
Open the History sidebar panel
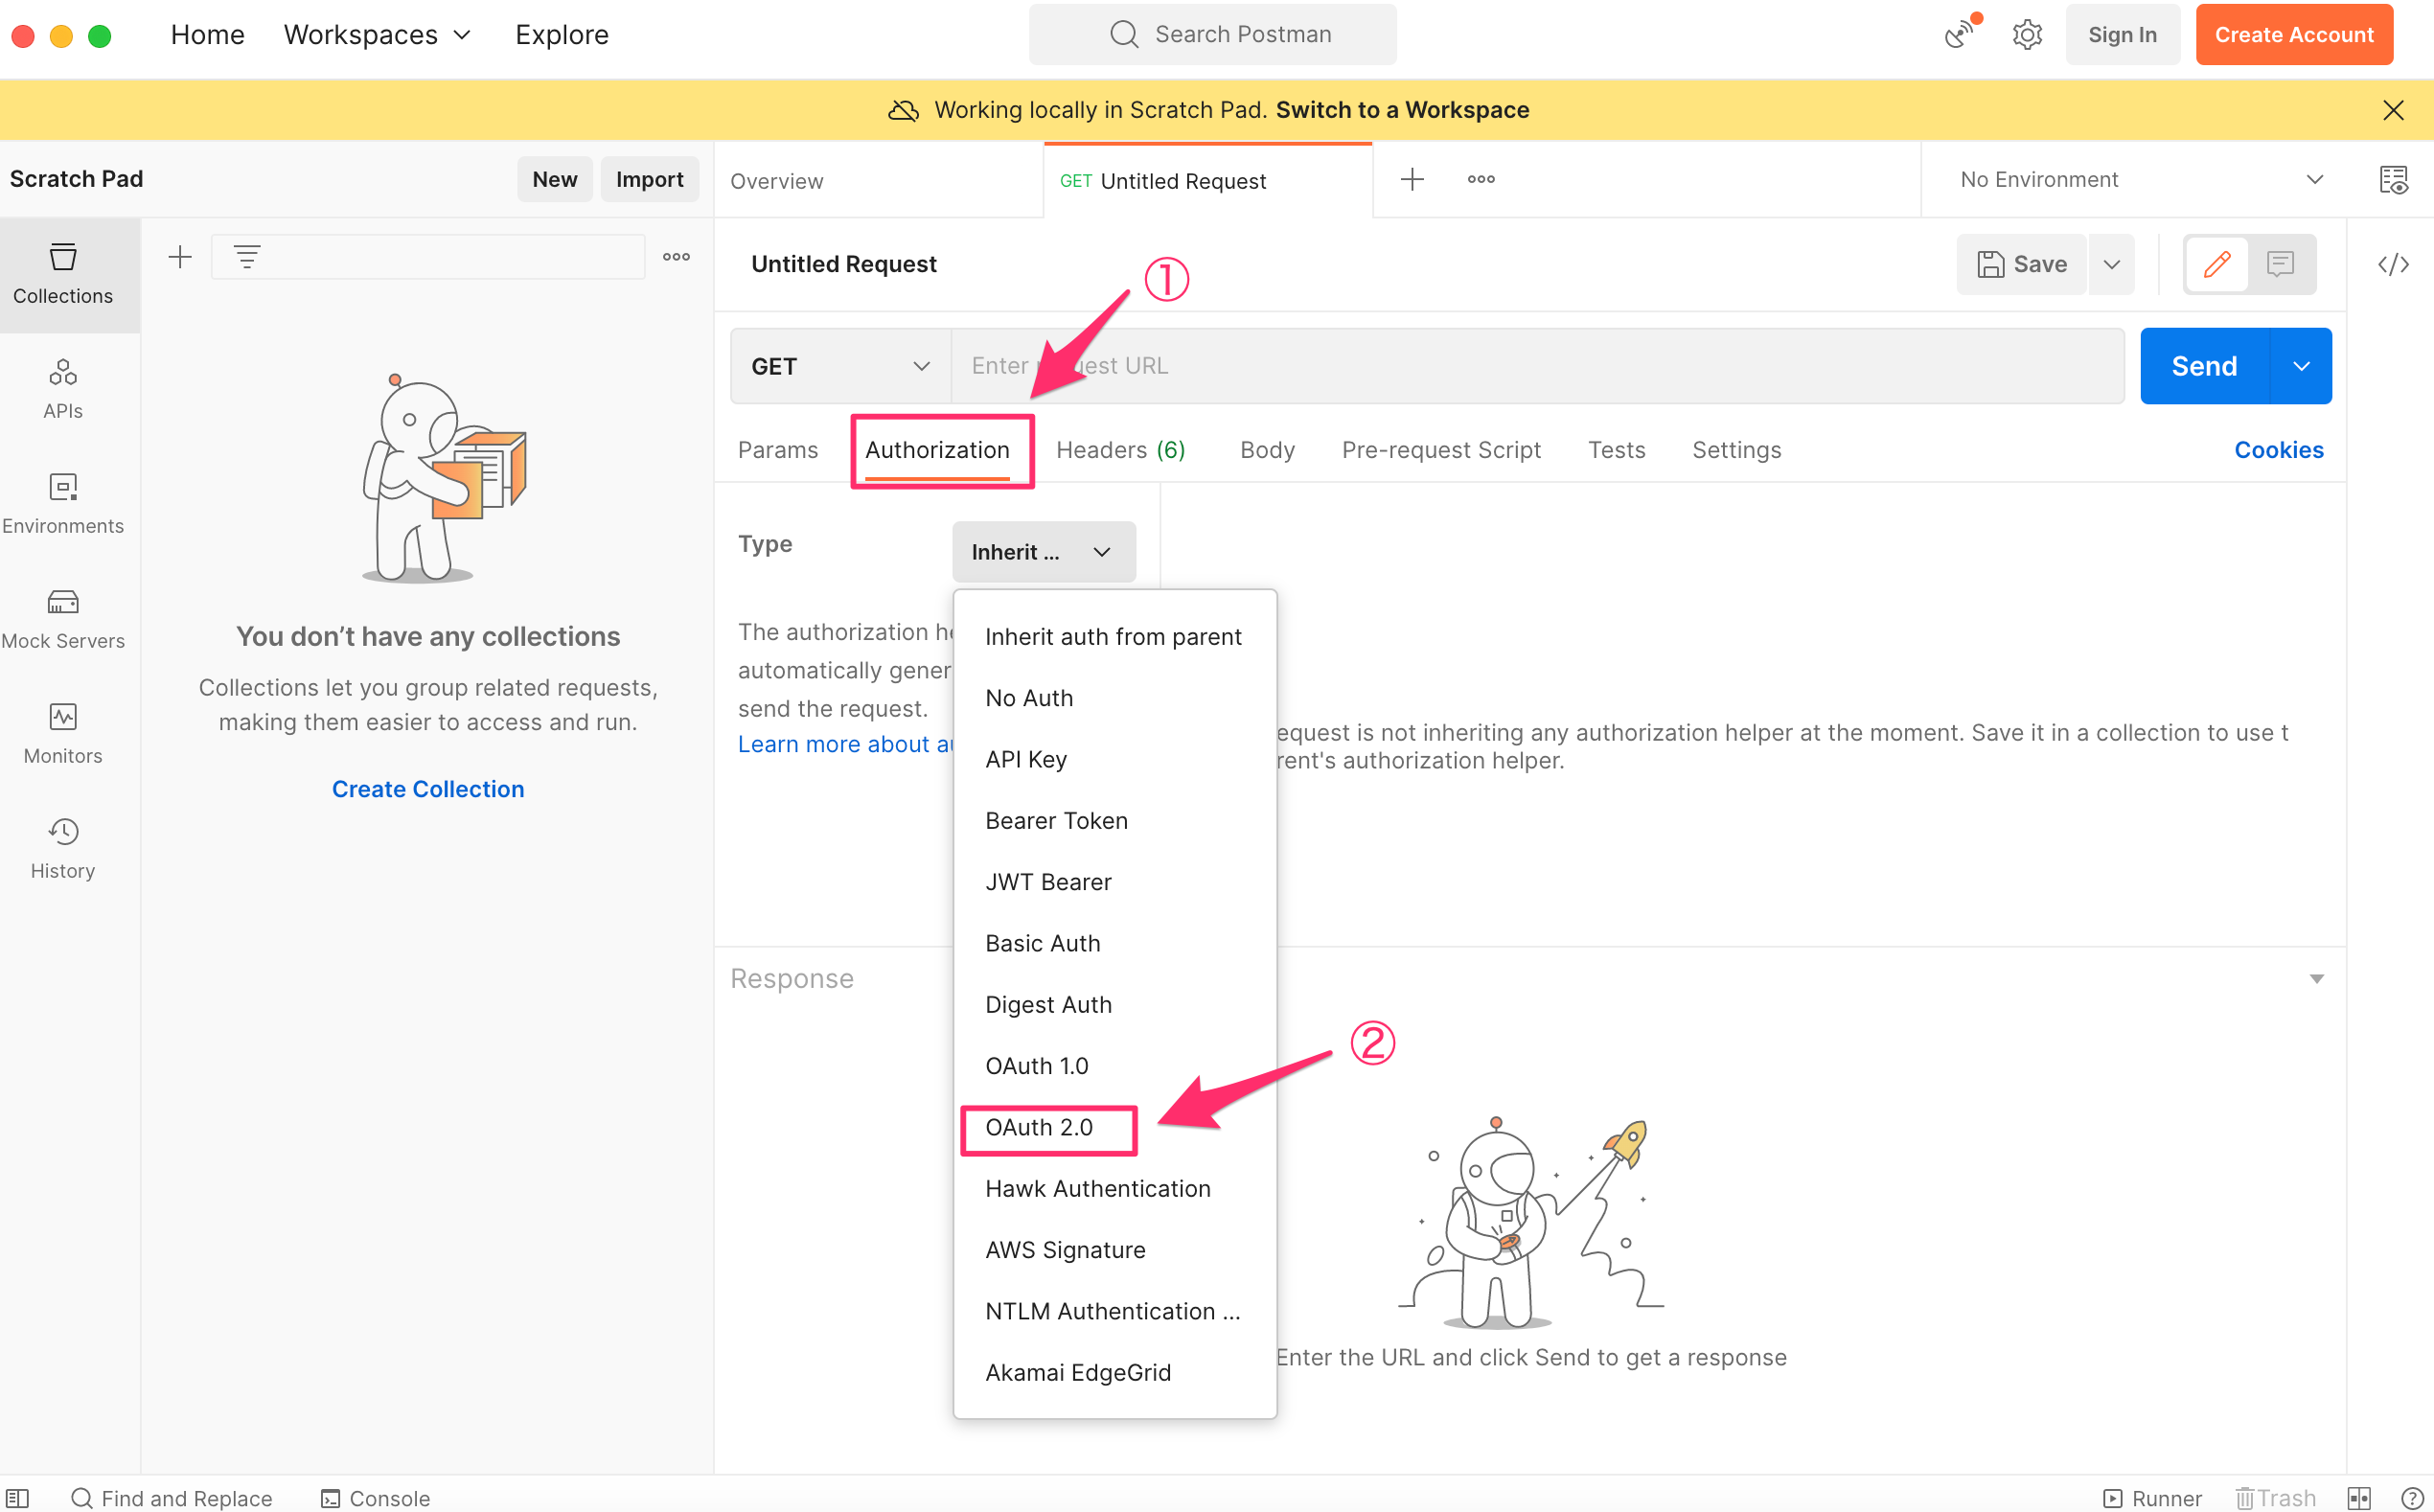click(63, 848)
